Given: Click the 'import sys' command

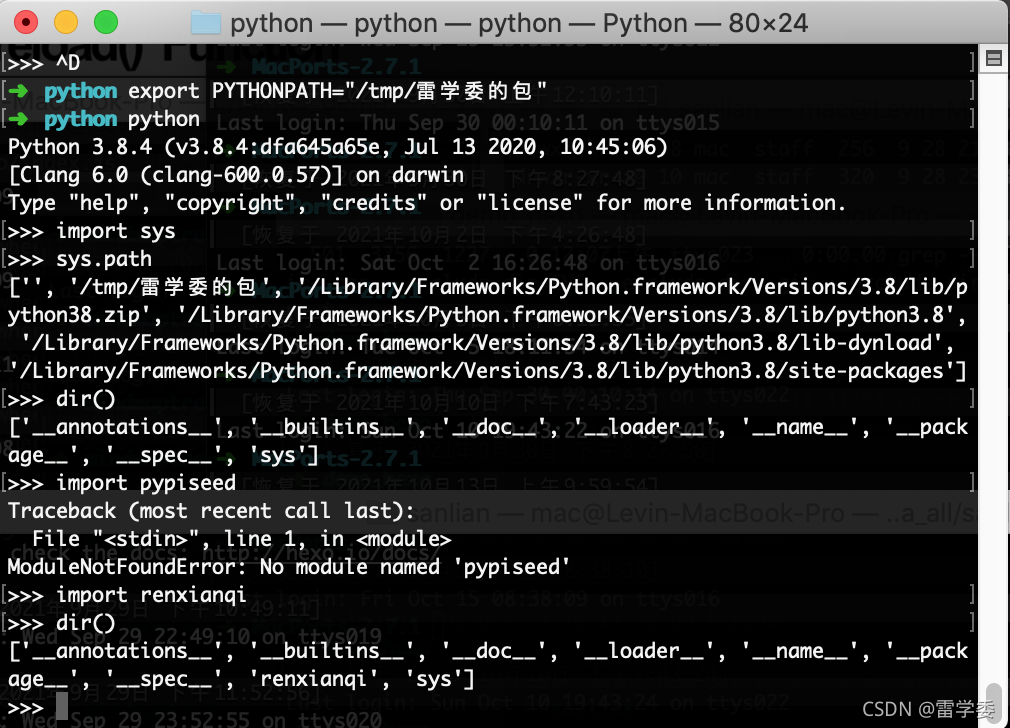Looking at the screenshot, I should (115, 231).
